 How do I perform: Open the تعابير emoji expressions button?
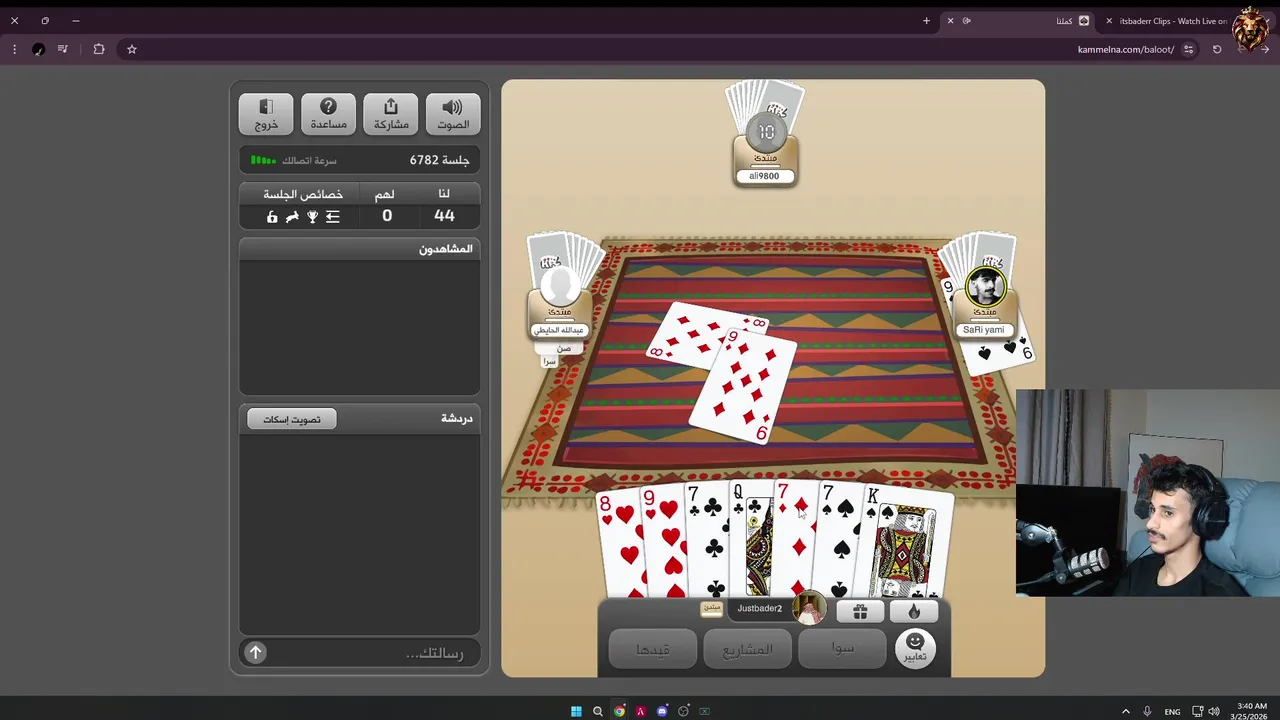pos(915,648)
